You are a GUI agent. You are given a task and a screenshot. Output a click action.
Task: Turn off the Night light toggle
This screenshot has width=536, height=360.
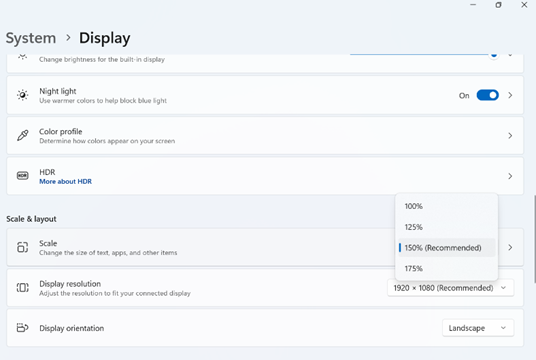487,95
